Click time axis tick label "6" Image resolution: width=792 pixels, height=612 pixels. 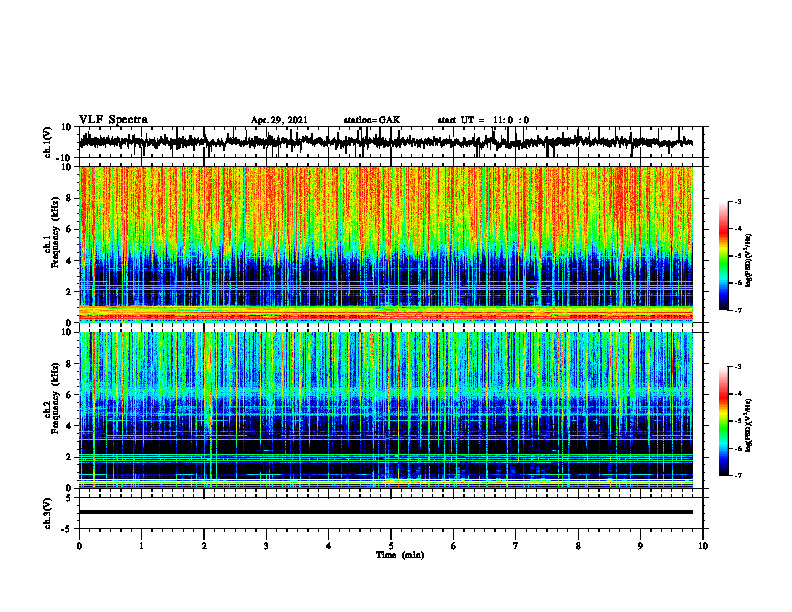pyautogui.click(x=454, y=546)
